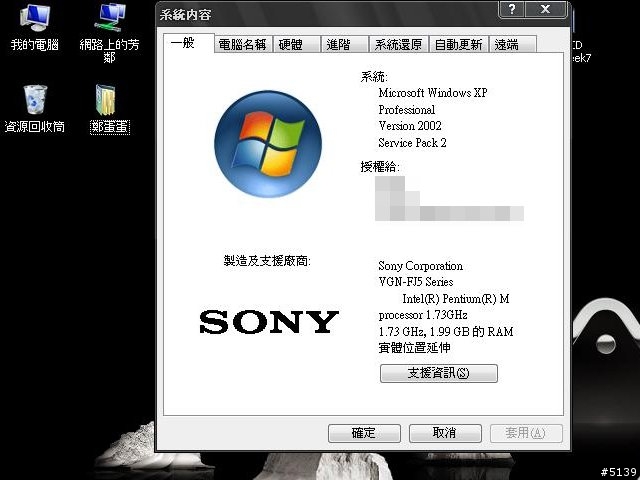Click the 'Sony Corporation' text
640x480 pixels.
pos(420,266)
